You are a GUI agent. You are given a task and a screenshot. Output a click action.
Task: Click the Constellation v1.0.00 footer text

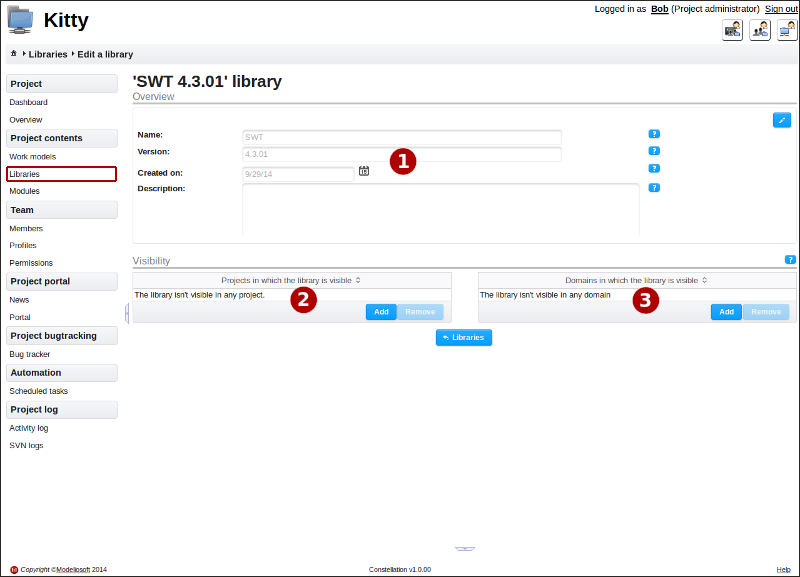400,569
